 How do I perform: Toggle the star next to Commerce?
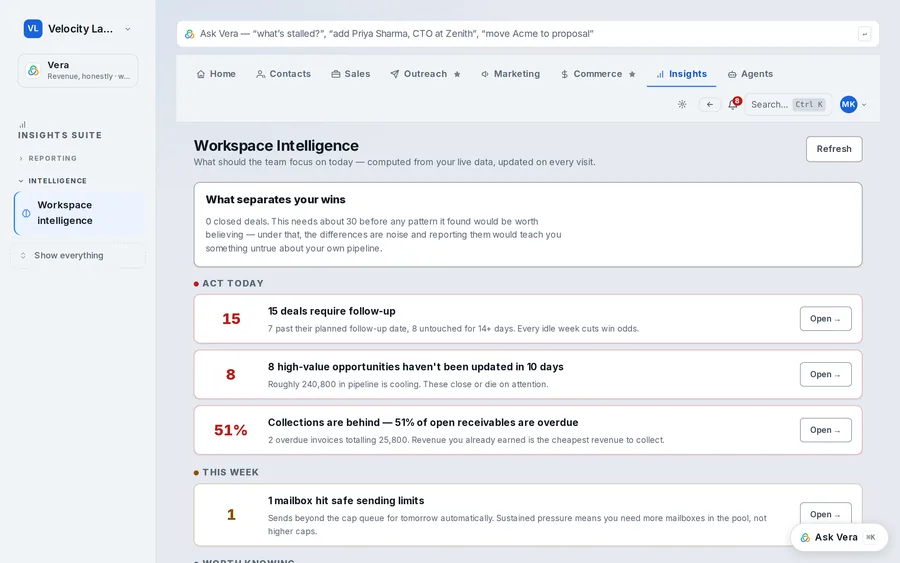[x=632, y=74]
